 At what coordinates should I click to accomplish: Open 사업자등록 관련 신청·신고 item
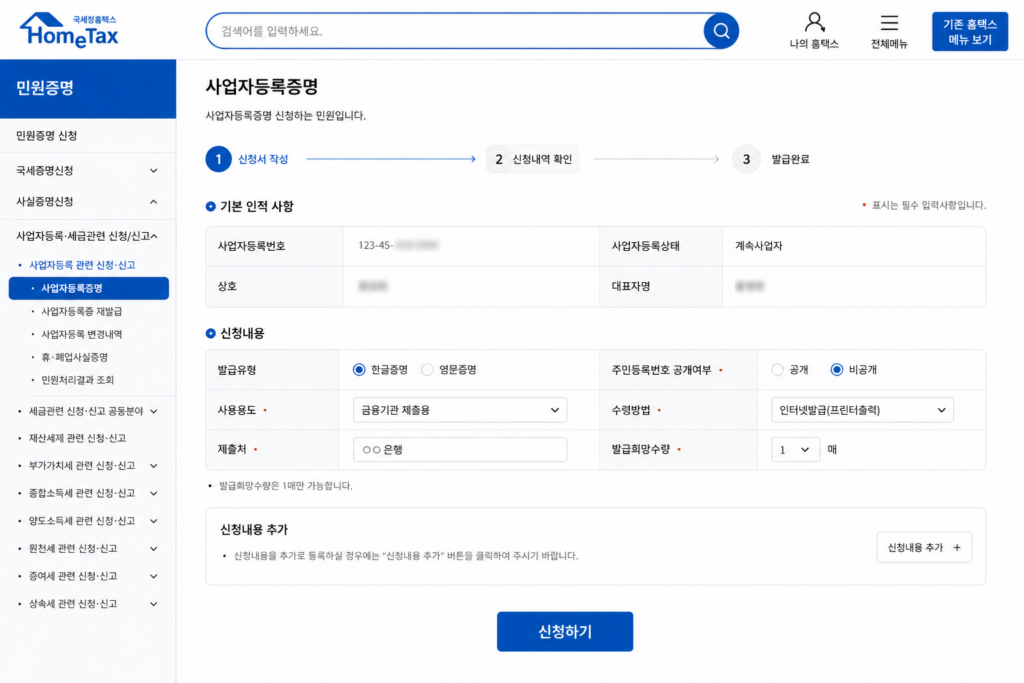point(82,265)
